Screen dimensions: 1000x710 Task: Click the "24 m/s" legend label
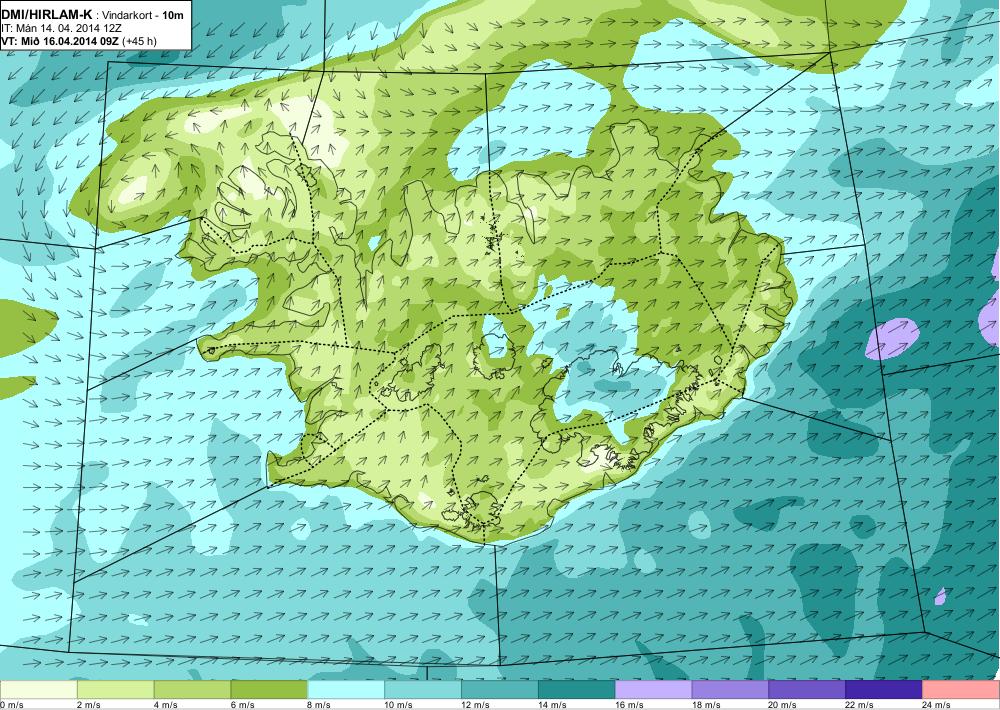click(937, 705)
